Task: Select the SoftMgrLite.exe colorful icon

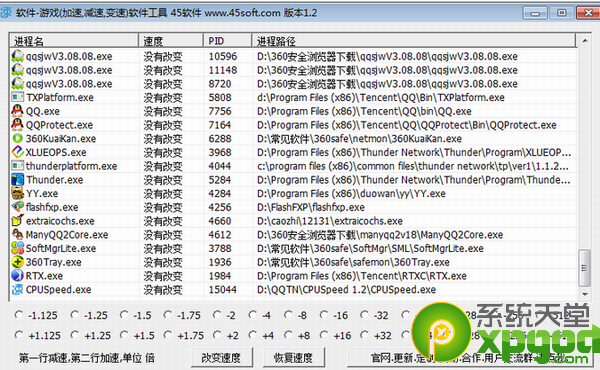Action: pos(17,248)
